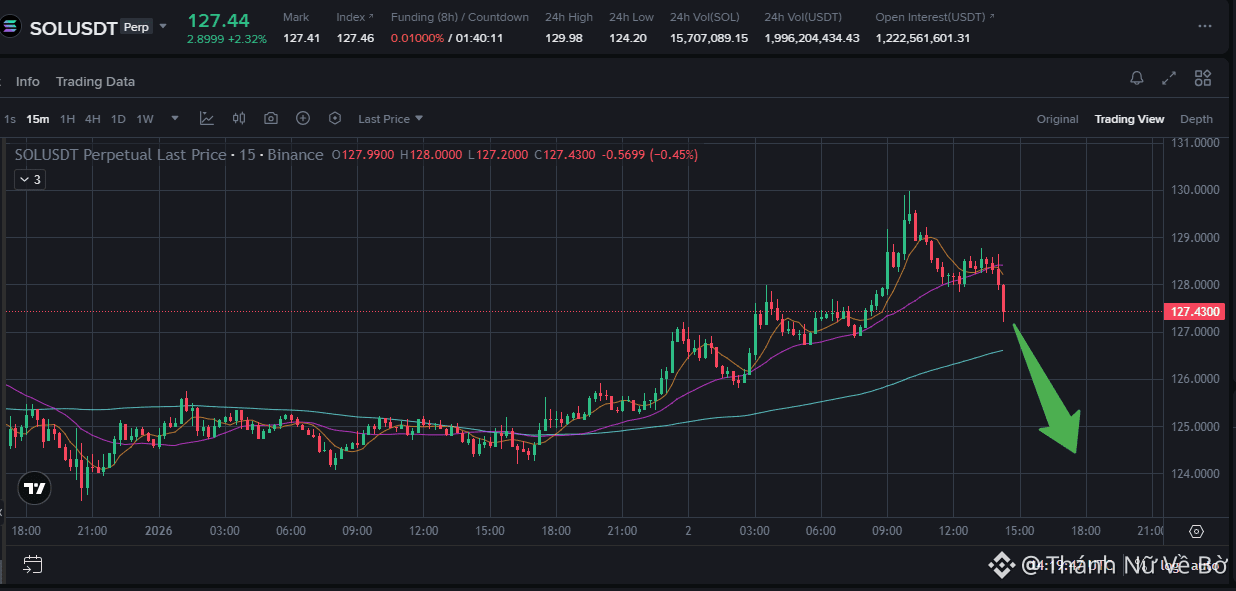Select the 1W timeframe
This screenshot has height=591, width=1236.
(145, 119)
